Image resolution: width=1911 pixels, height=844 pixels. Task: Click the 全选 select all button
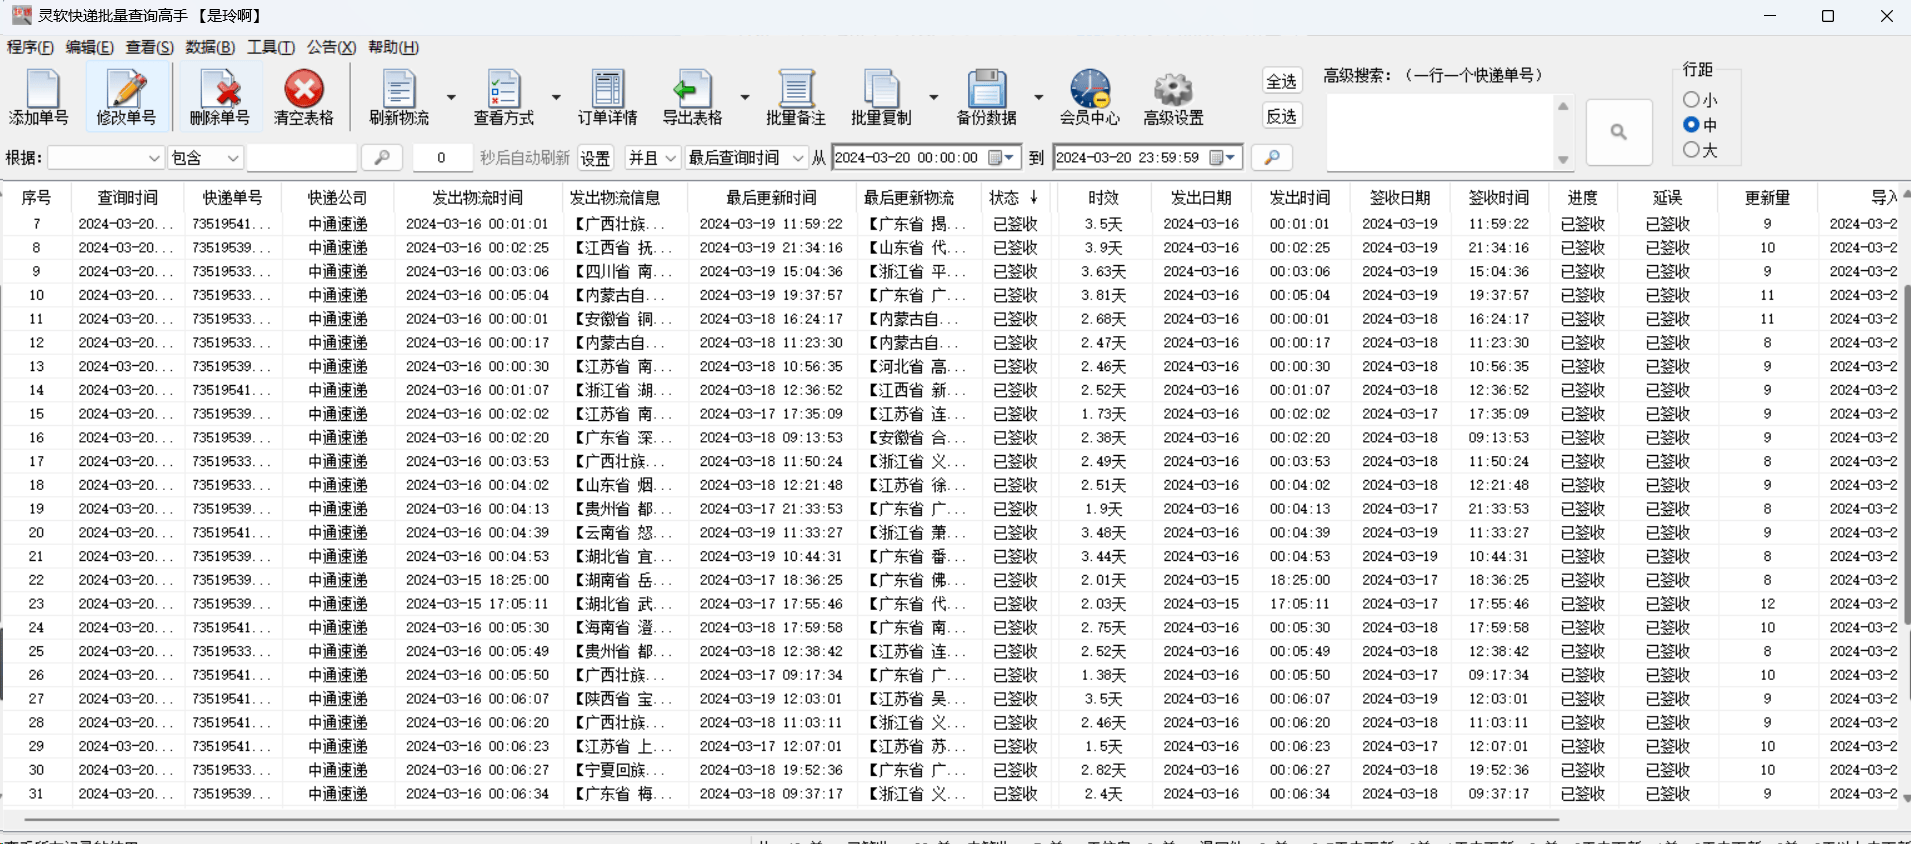click(x=1281, y=81)
